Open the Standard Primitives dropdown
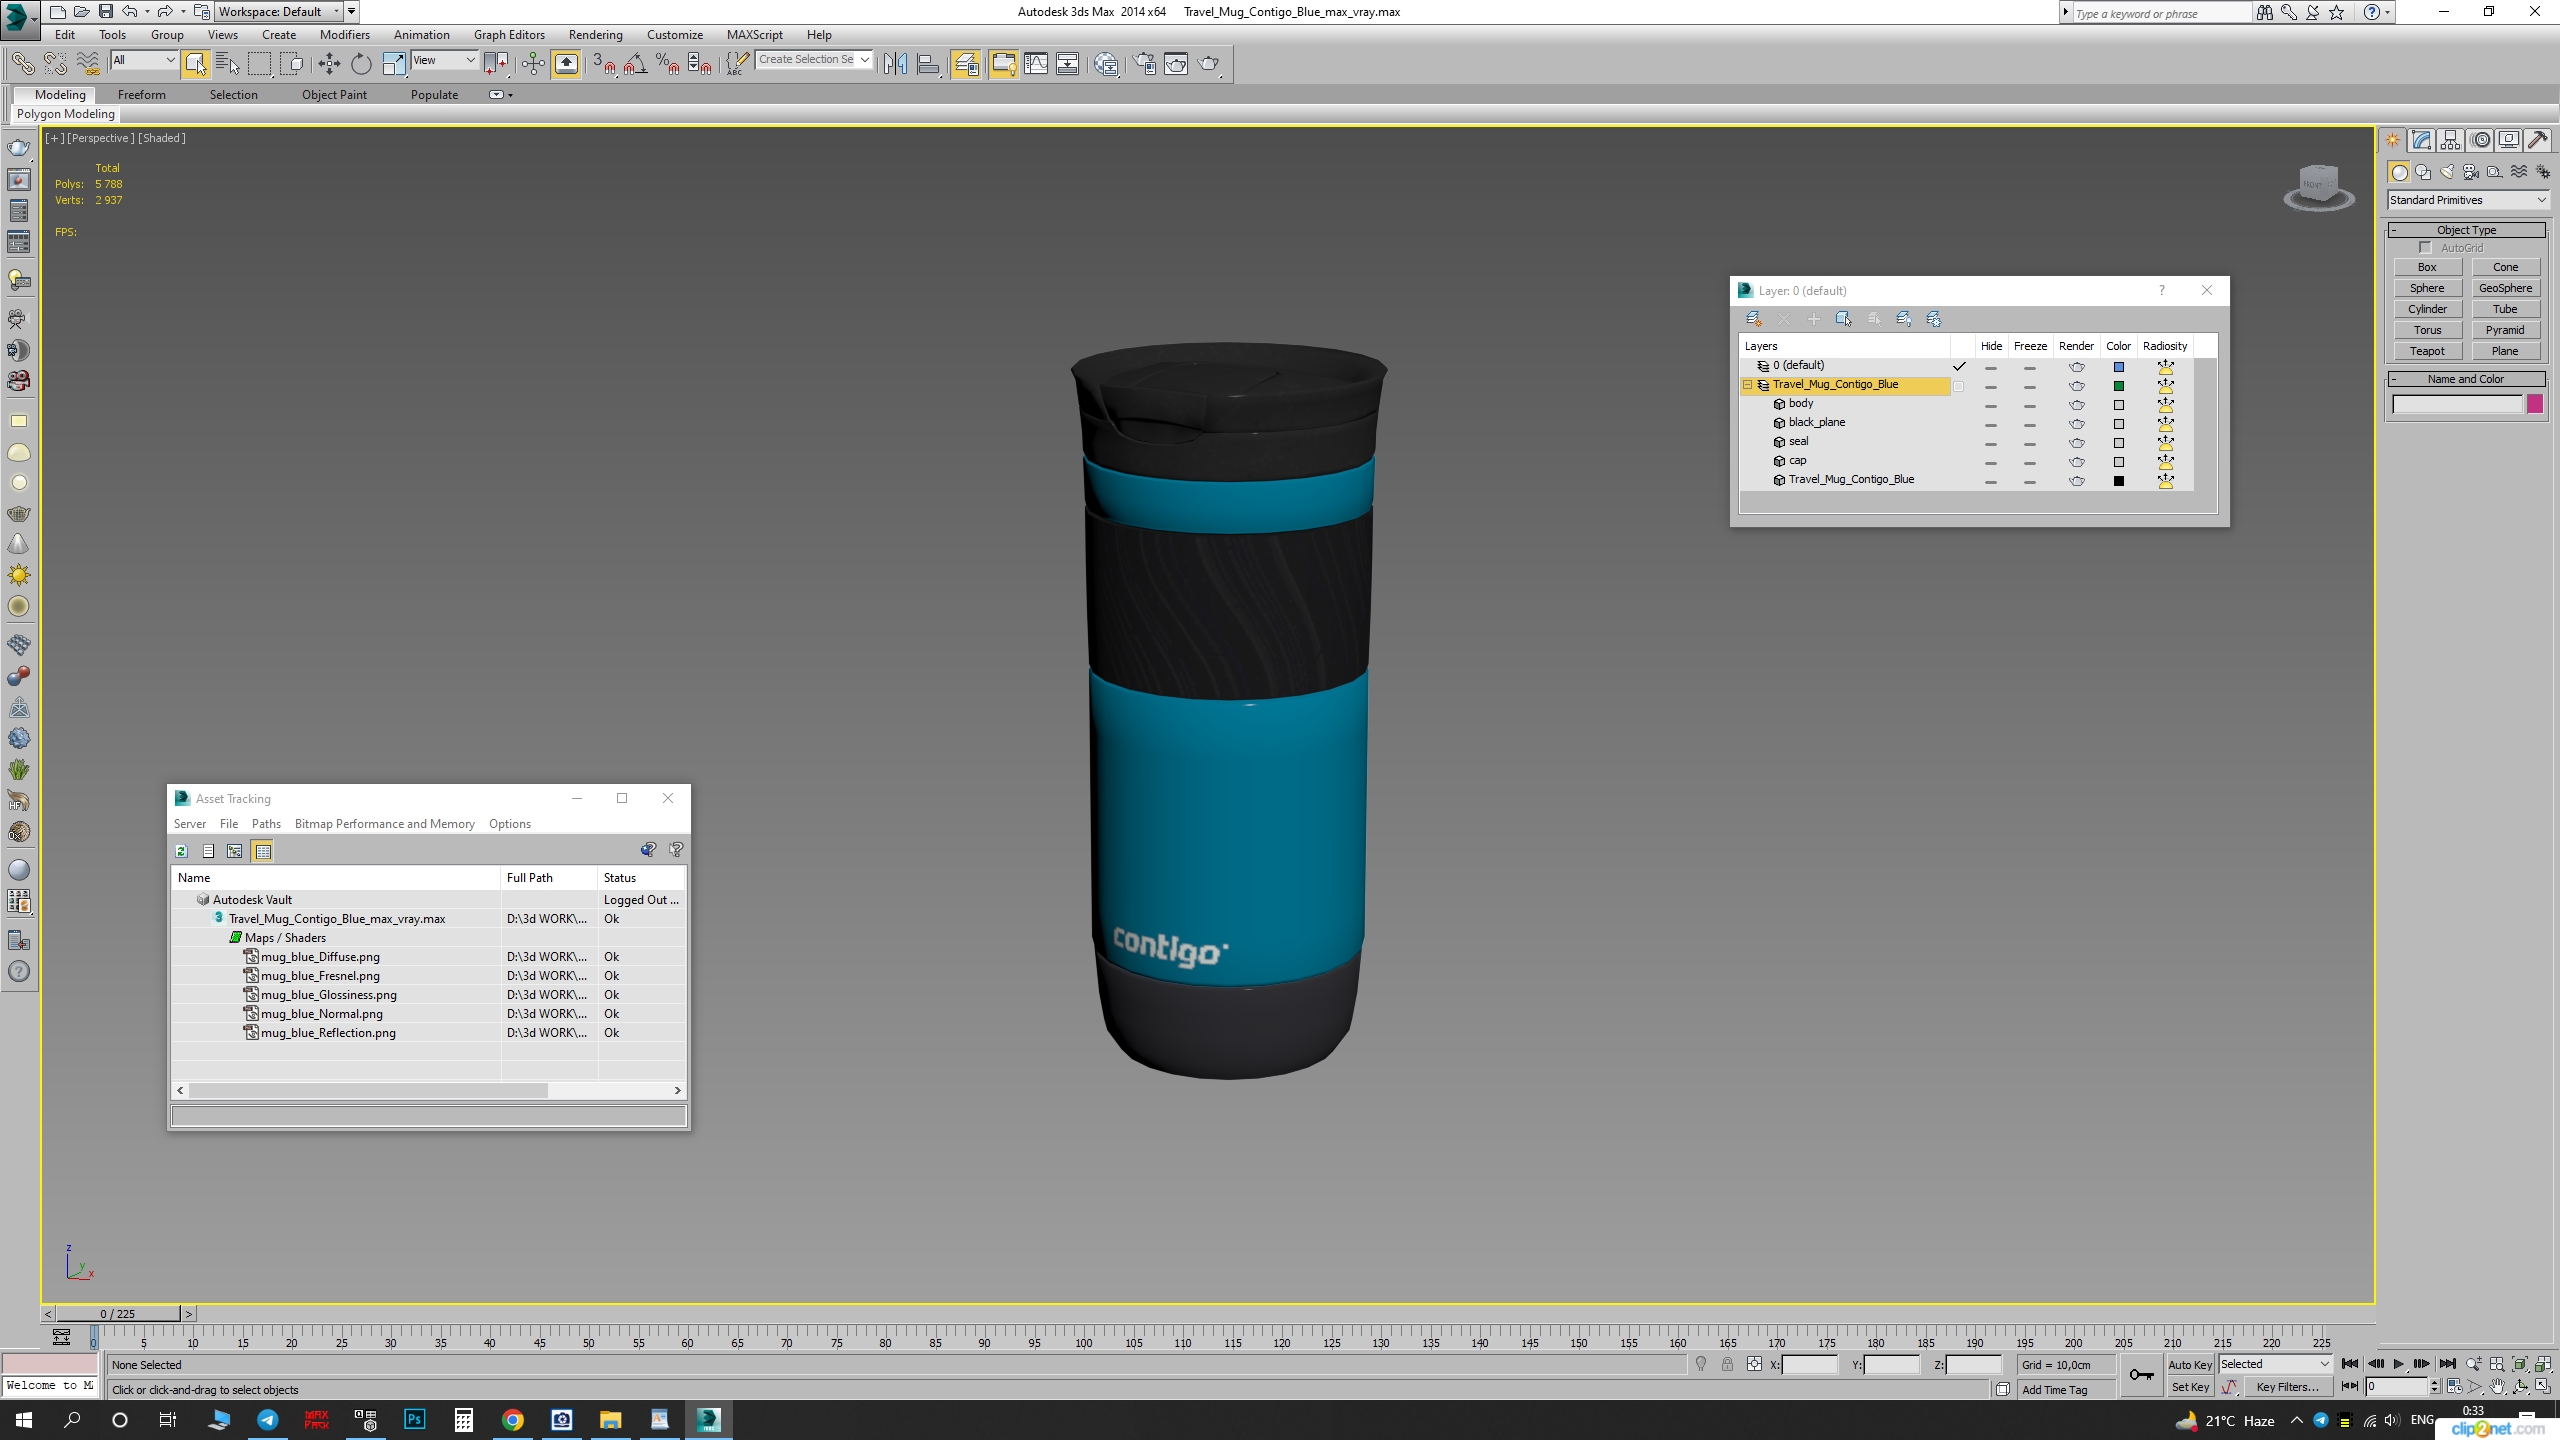The image size is (2560, 1440). pyautogui.click(x=2466, y=200)
